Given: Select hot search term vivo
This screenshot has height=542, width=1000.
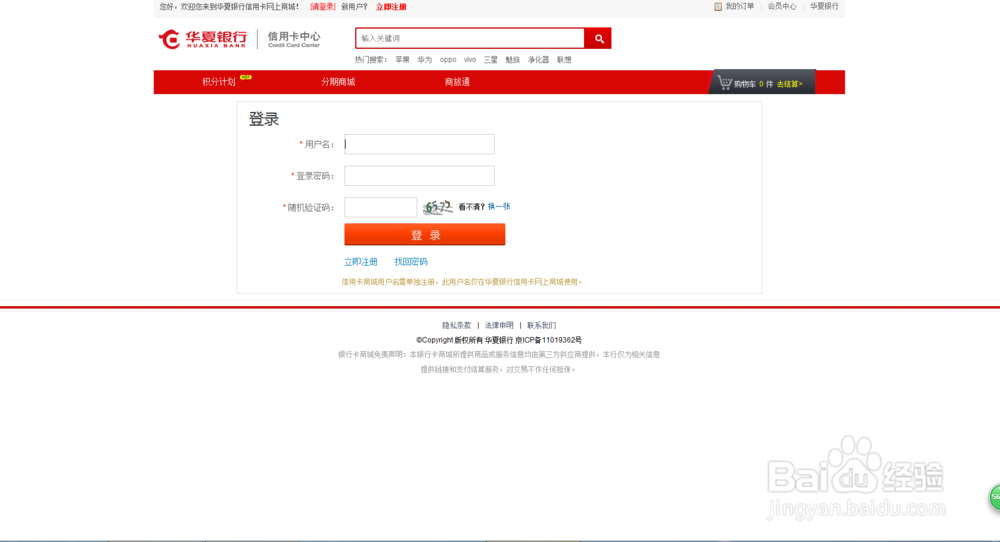Looking at the screenshot, I should coord(470,60).
